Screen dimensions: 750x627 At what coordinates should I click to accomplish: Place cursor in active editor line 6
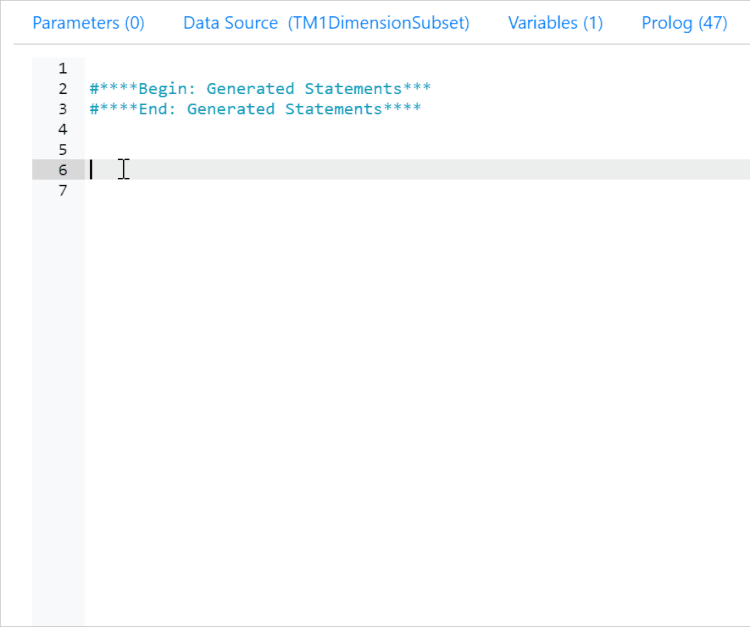(417, 170)
